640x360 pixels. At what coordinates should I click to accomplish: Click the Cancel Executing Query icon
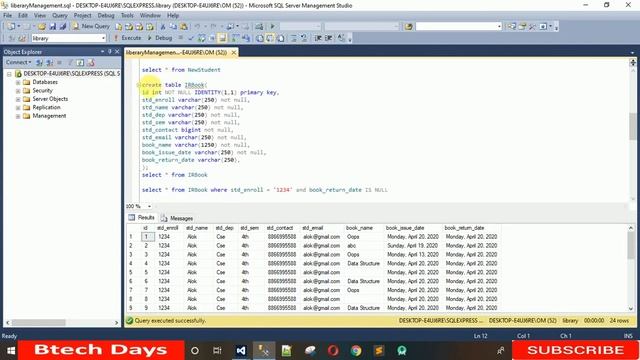pyautogui.click(x=180, y=38)
